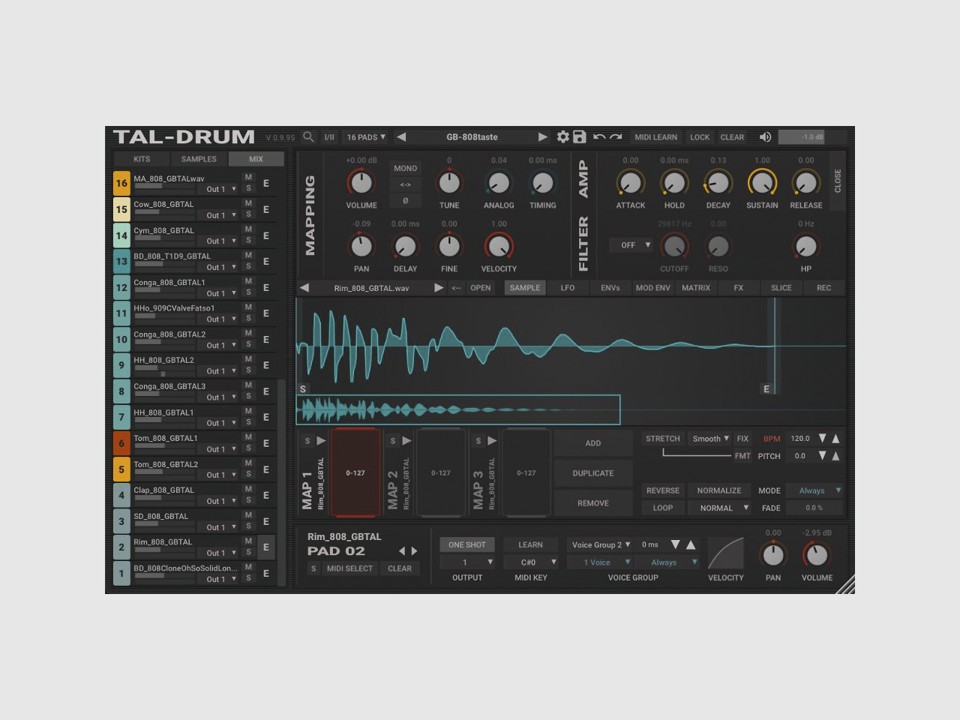The image size is (960, 720).
Task: Click the NORMALIZE button
Action: pos(719,490)
